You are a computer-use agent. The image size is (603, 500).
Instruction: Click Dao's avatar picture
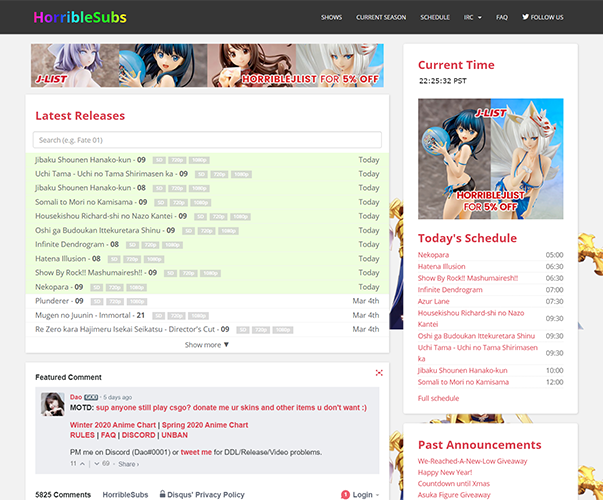pyautogui.click(x=53, y=404)
